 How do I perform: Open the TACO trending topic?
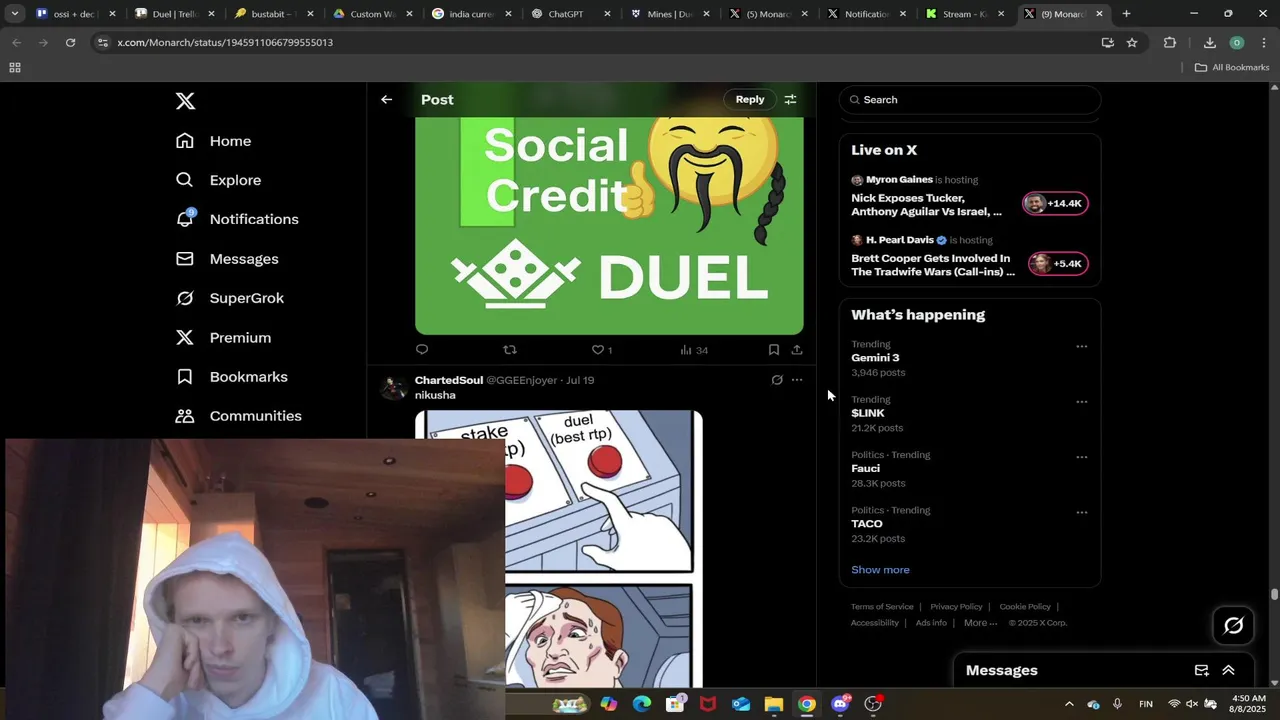(x=867, y=524)
